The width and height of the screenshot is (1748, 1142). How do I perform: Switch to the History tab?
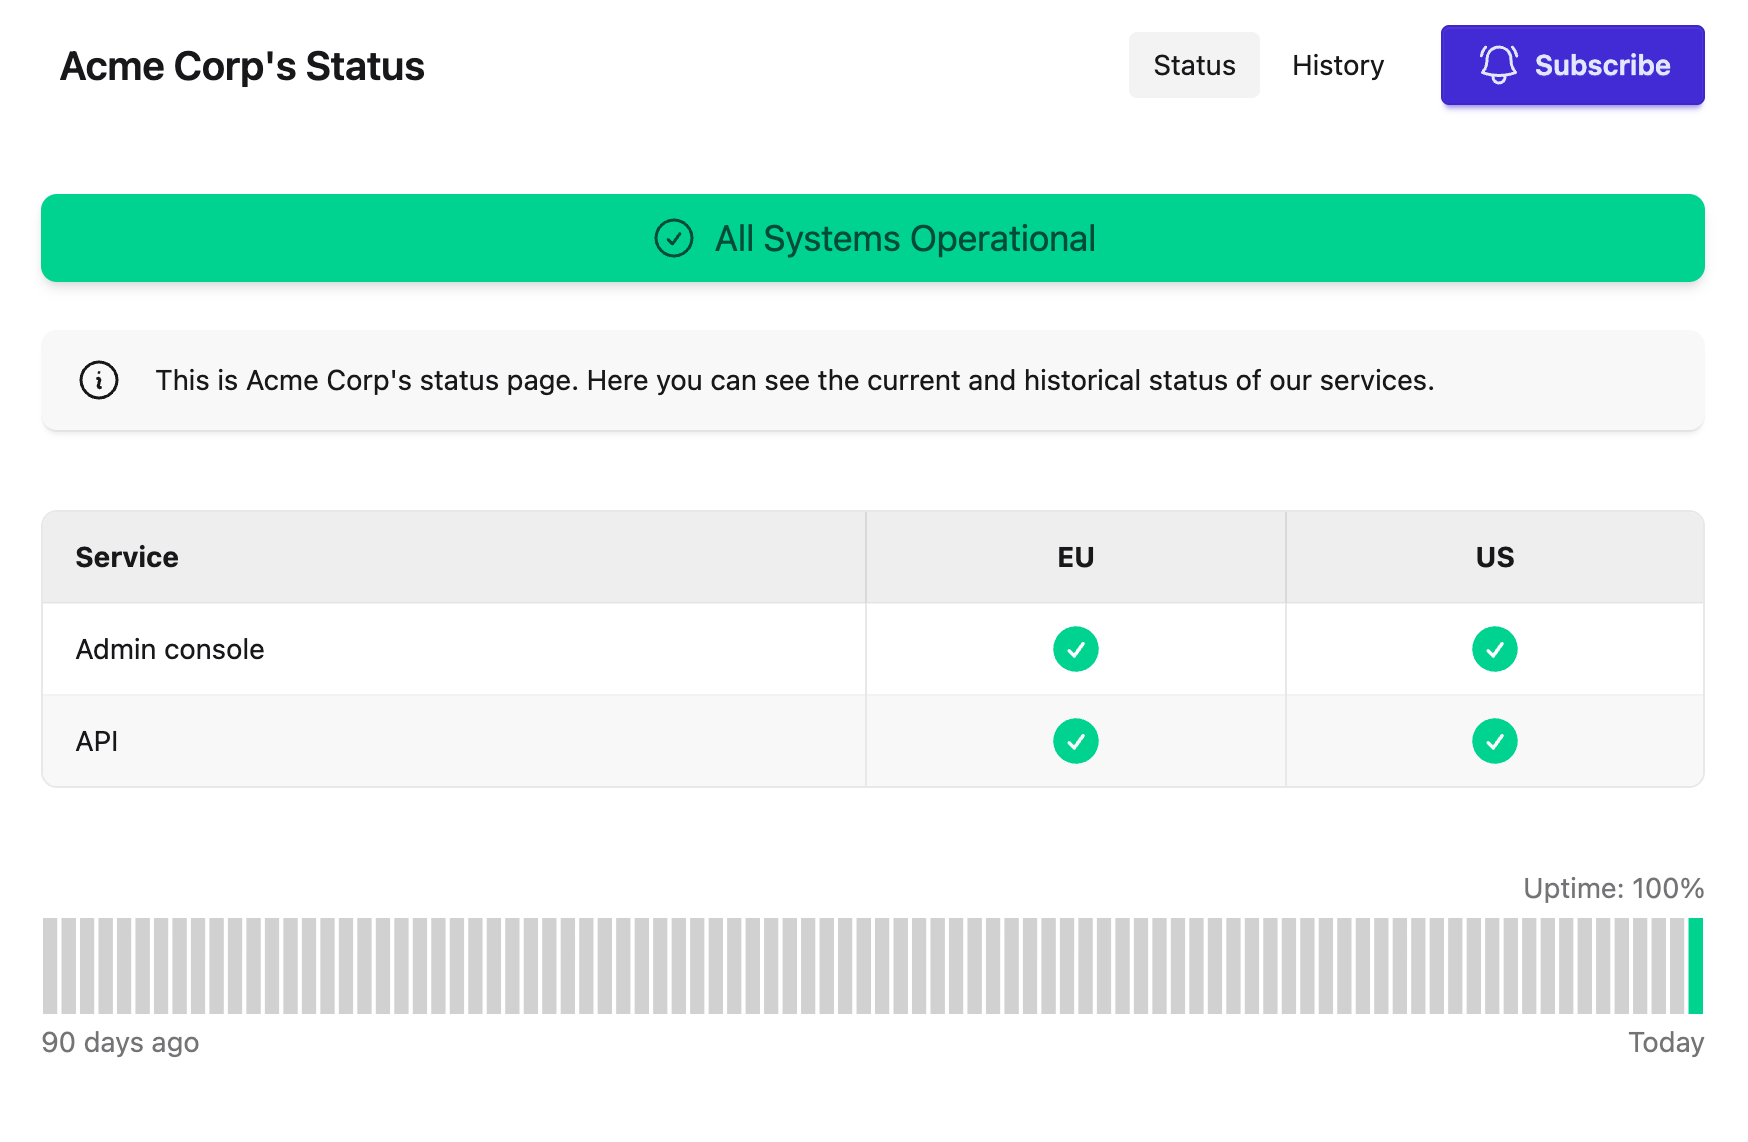click(x=1338, y=65)
